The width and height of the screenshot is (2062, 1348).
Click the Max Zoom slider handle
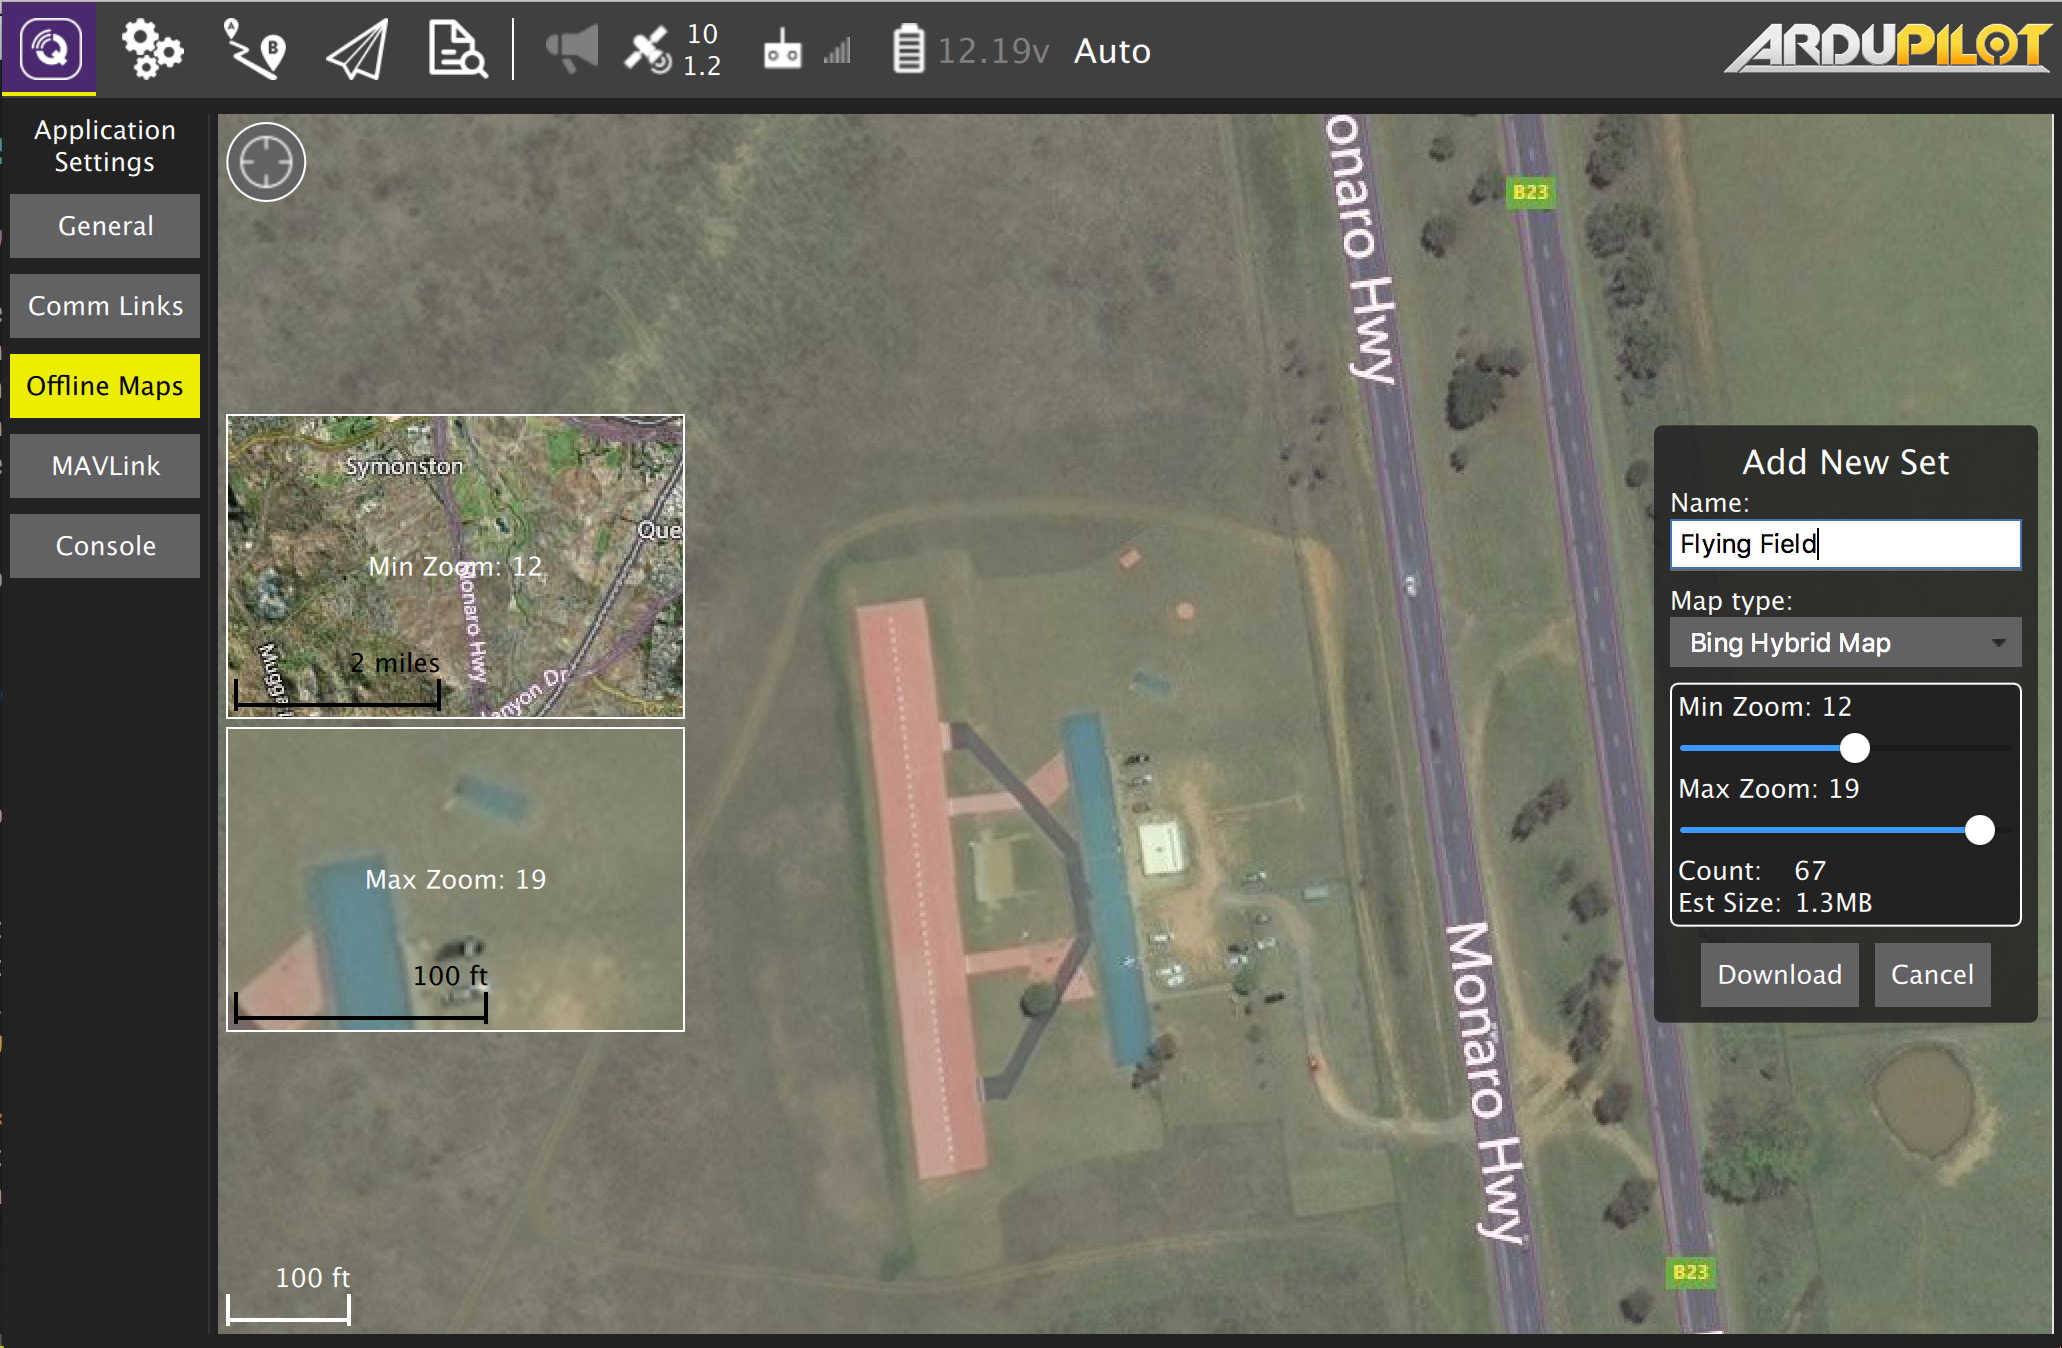point(1979,830)
